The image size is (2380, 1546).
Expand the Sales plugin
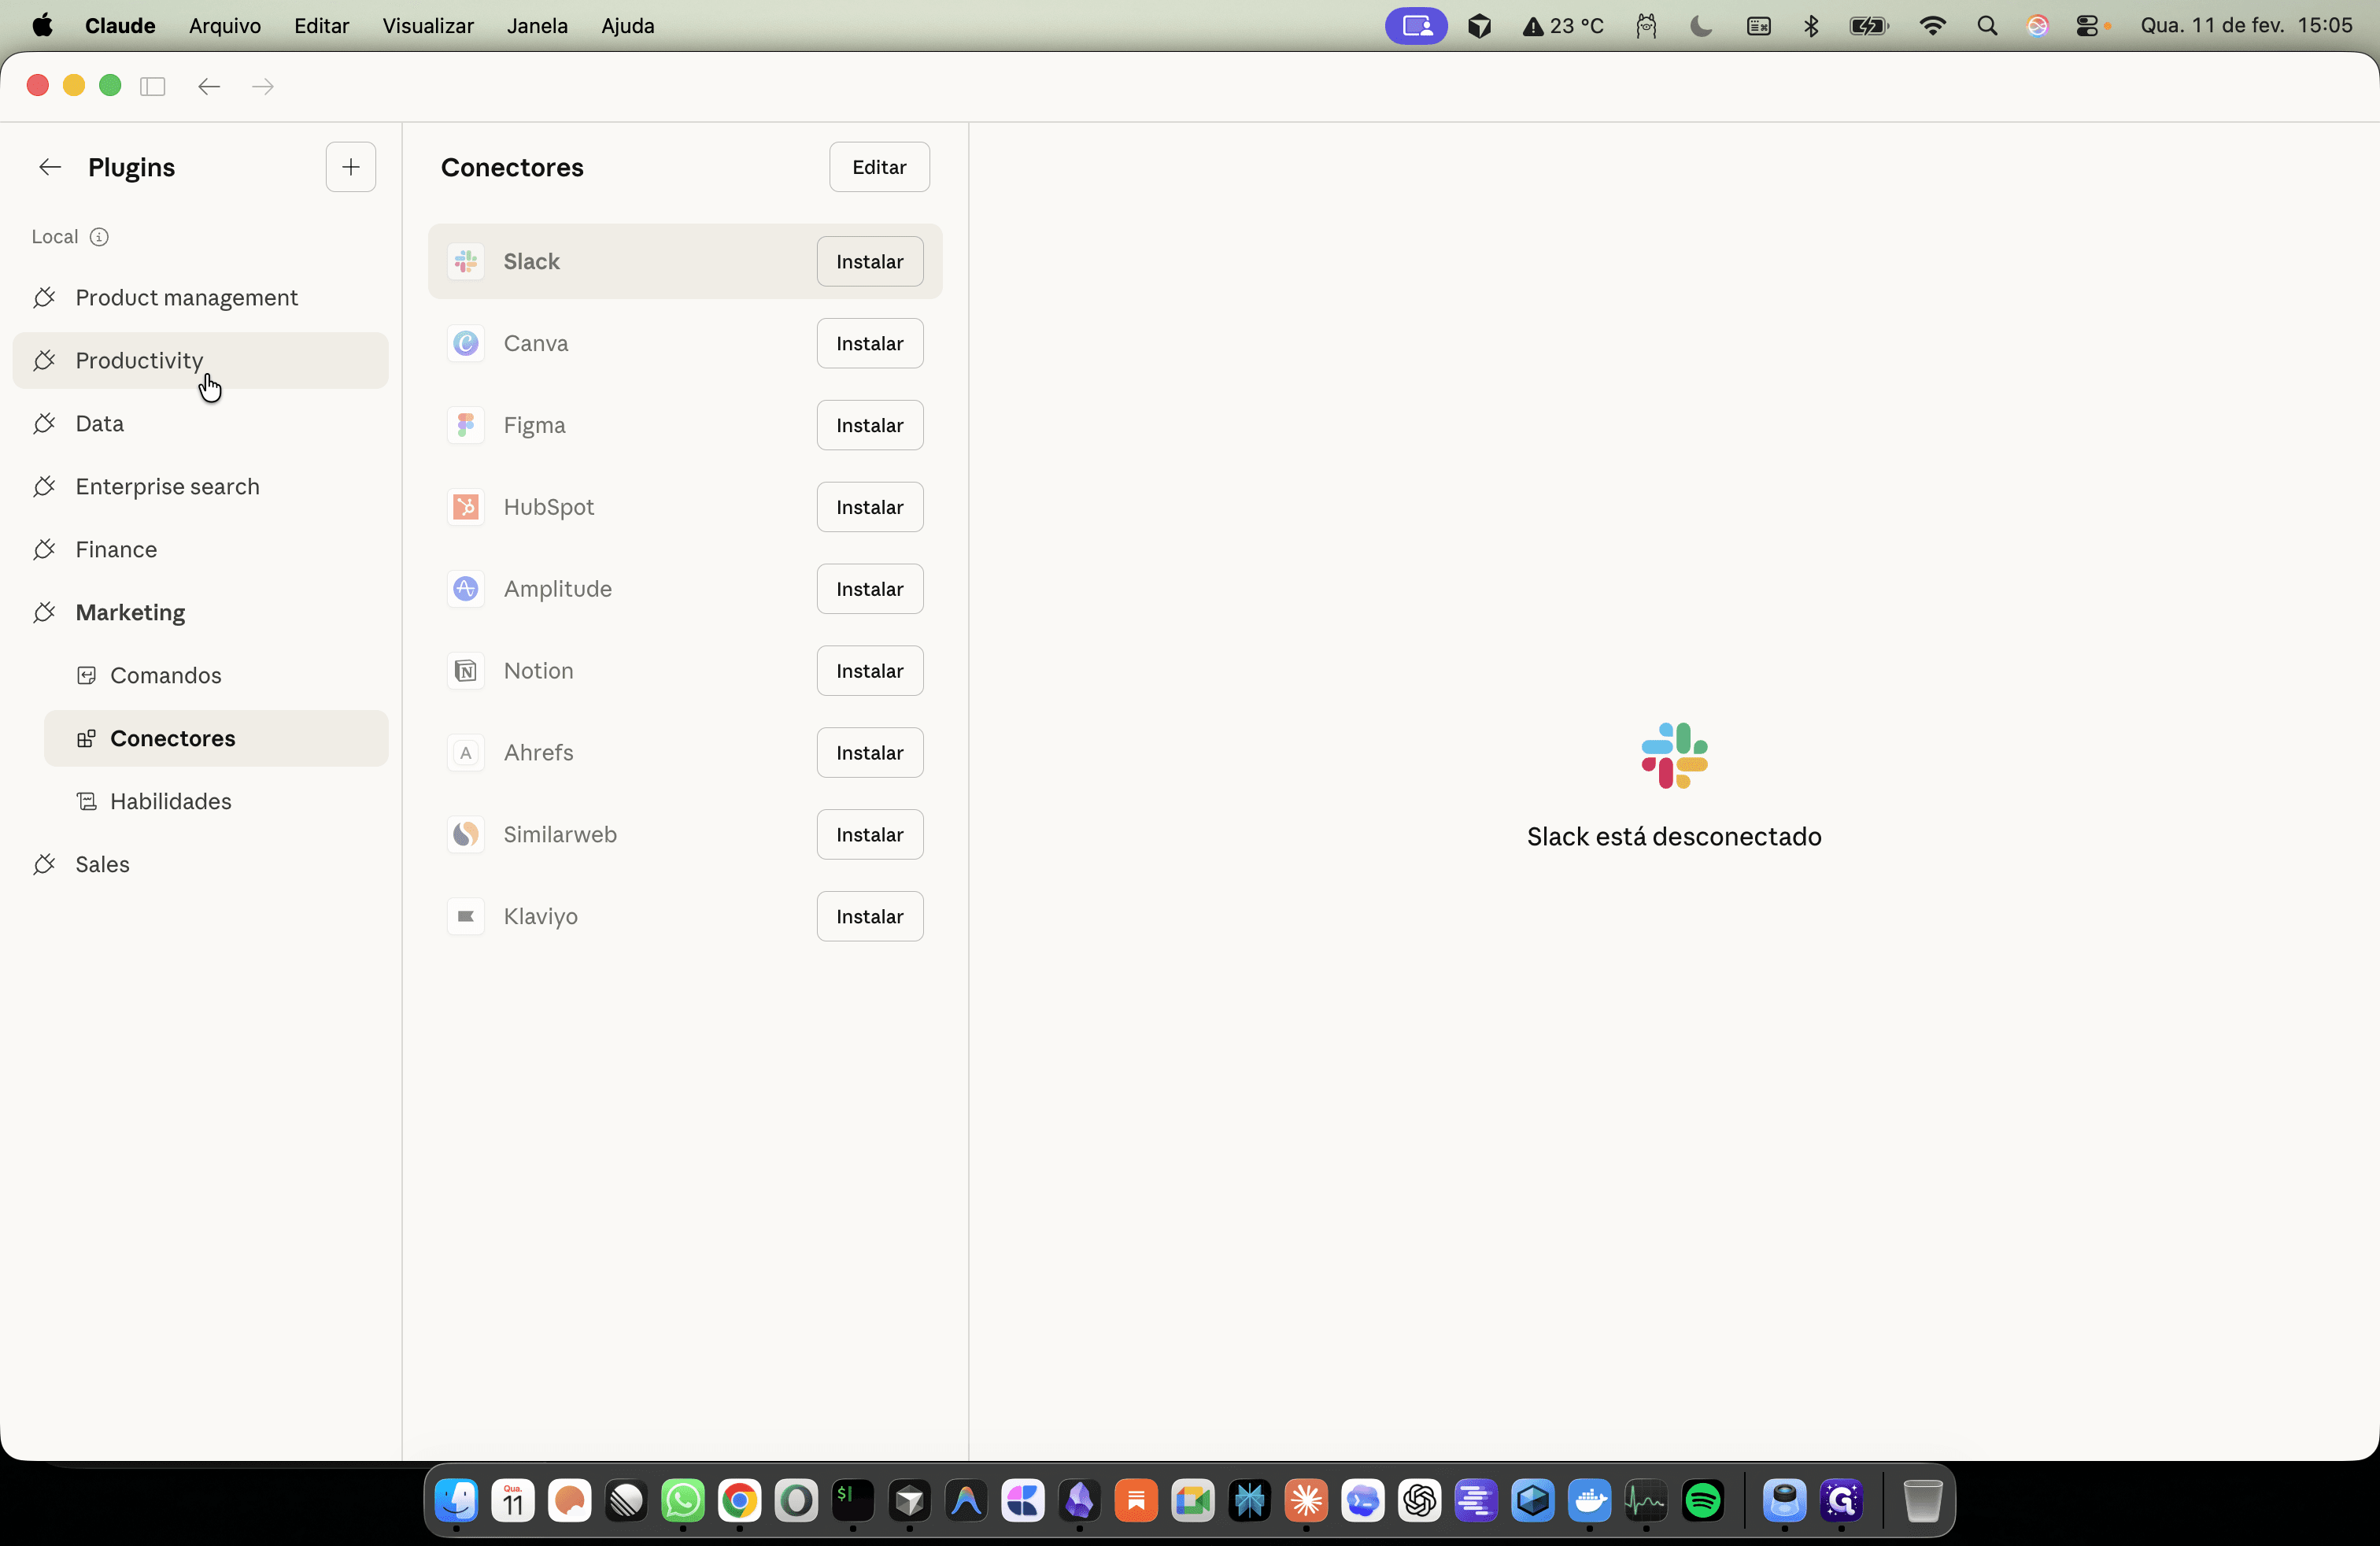pos(200,865)
